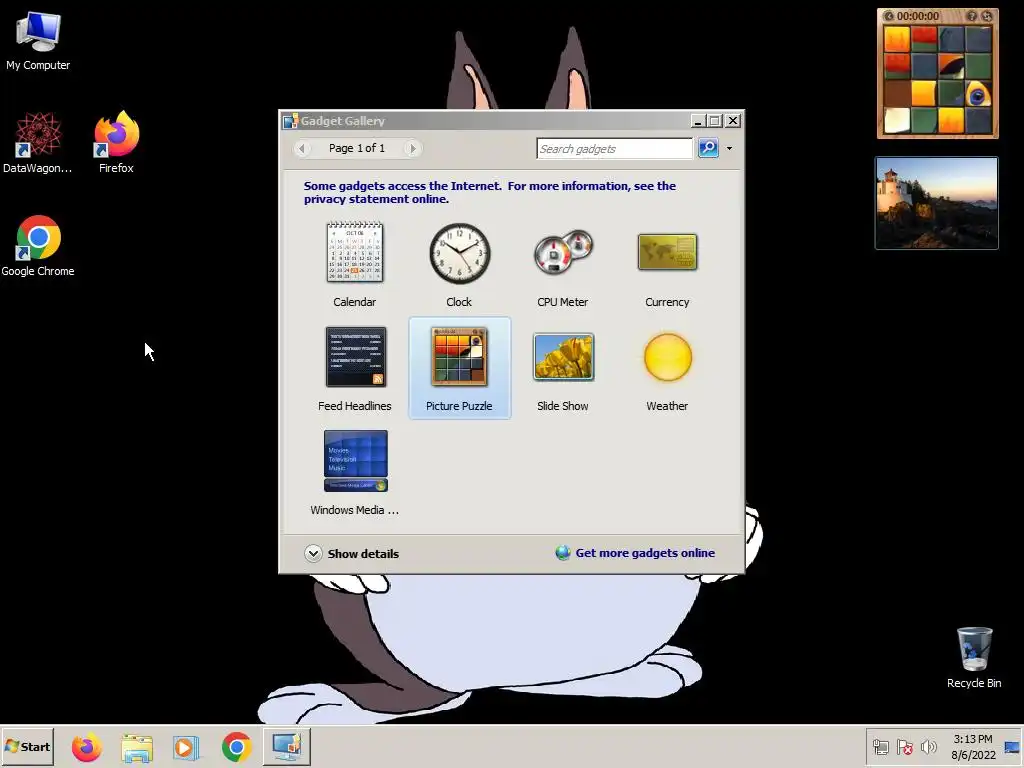This screenshot has height=768, width=1024.
Task: Open the DataWagon desktop shortcut
Action: click(x=38, y=143)
